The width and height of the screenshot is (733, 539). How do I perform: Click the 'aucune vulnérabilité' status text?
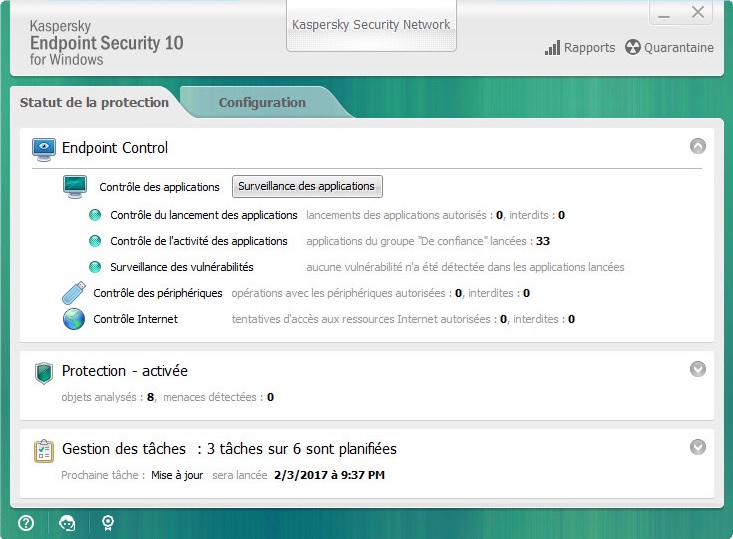click(x=465, y=267)
